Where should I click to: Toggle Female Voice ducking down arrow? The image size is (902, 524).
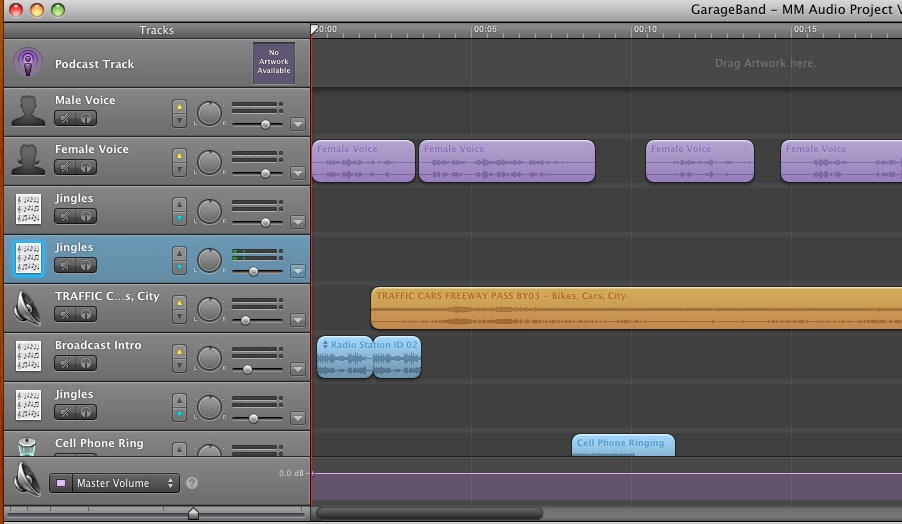179,169
